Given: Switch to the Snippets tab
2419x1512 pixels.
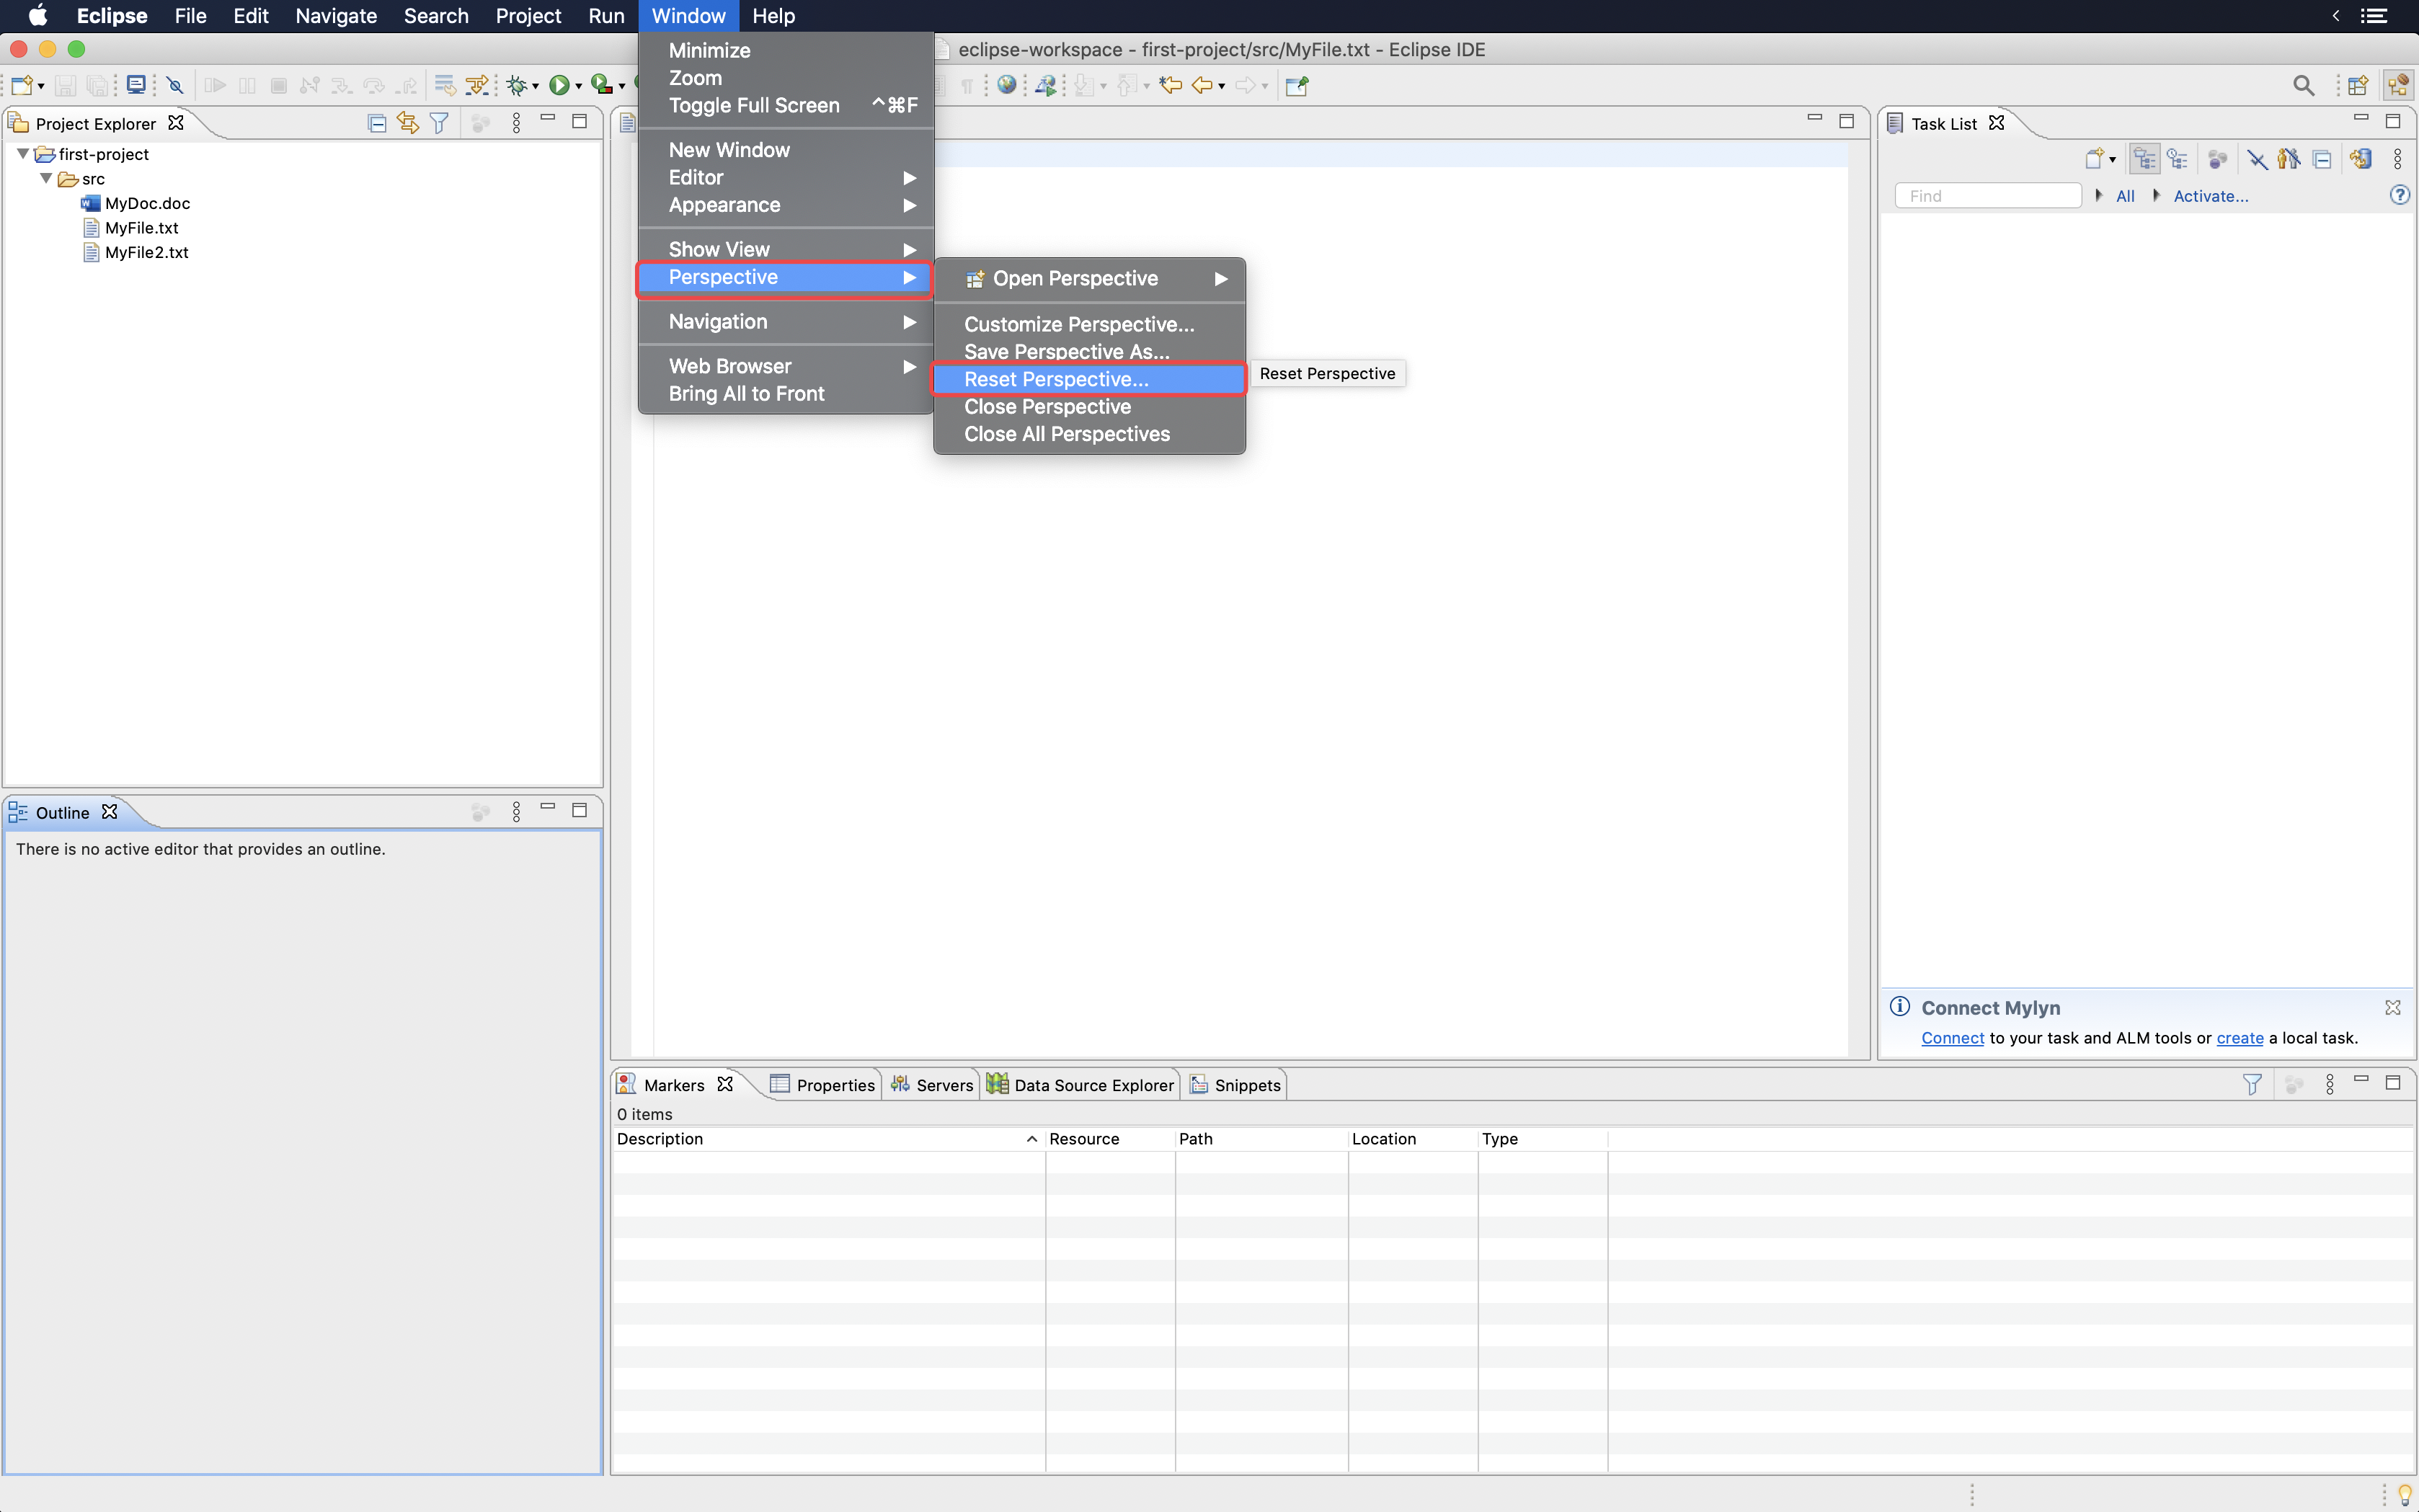Looking at the screenshot, I should (x=1235, y=1085).
